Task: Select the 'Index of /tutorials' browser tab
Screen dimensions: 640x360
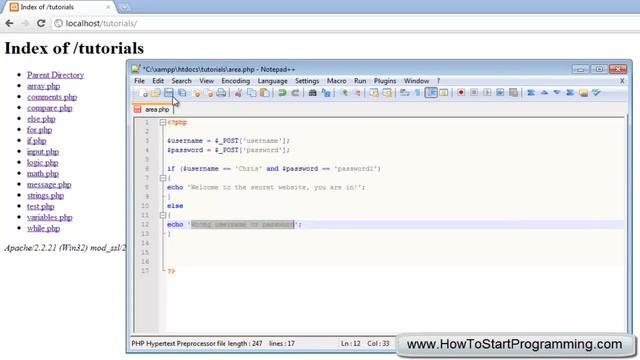Action: pos(60,7)
